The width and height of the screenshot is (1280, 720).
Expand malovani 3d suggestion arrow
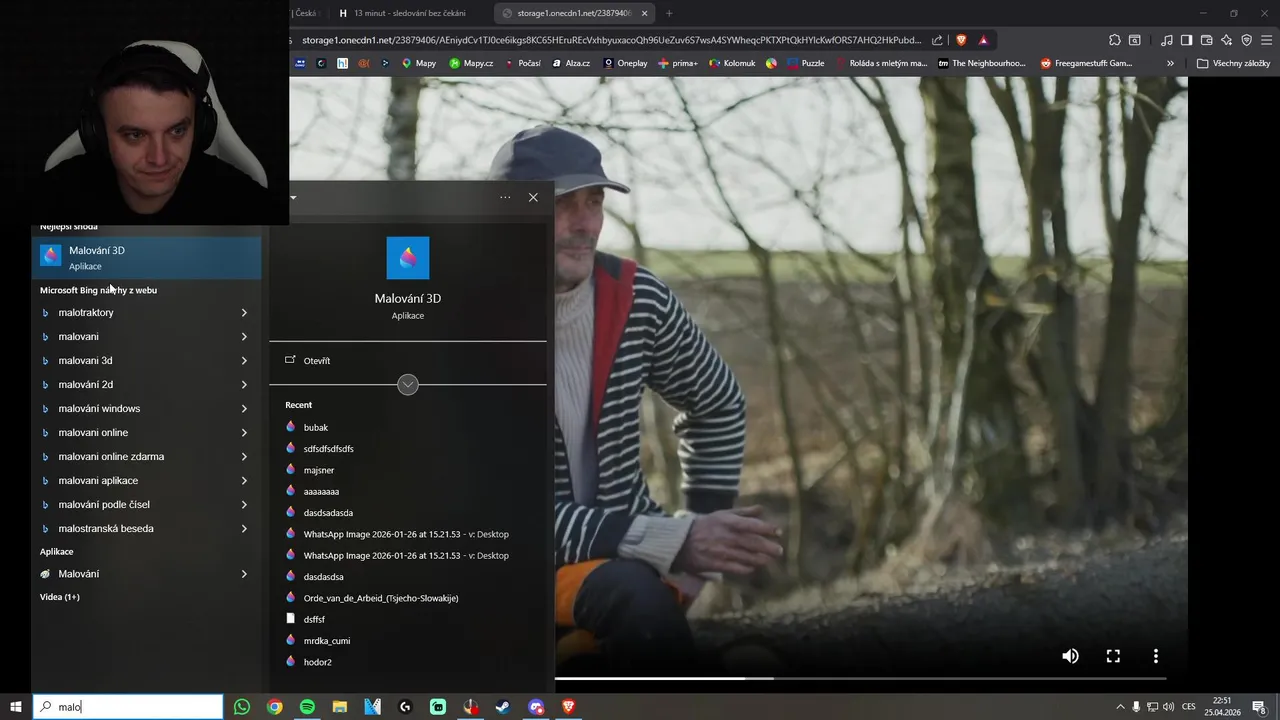[x=244, y=361]
